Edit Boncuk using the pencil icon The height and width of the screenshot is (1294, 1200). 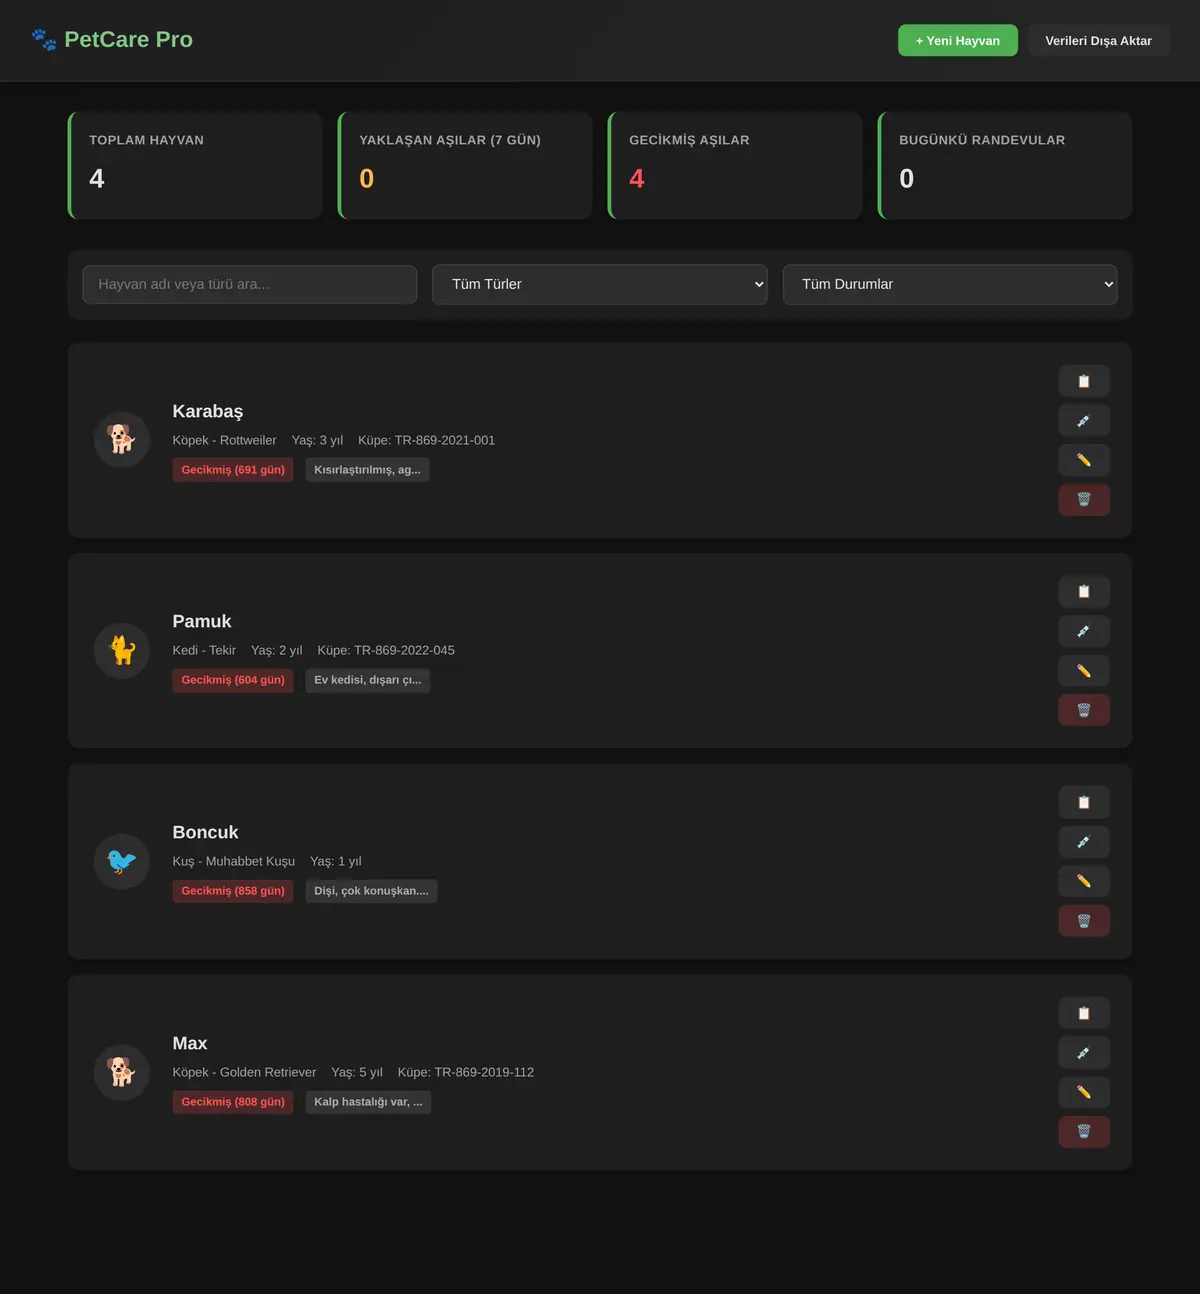click(1084, 881)
